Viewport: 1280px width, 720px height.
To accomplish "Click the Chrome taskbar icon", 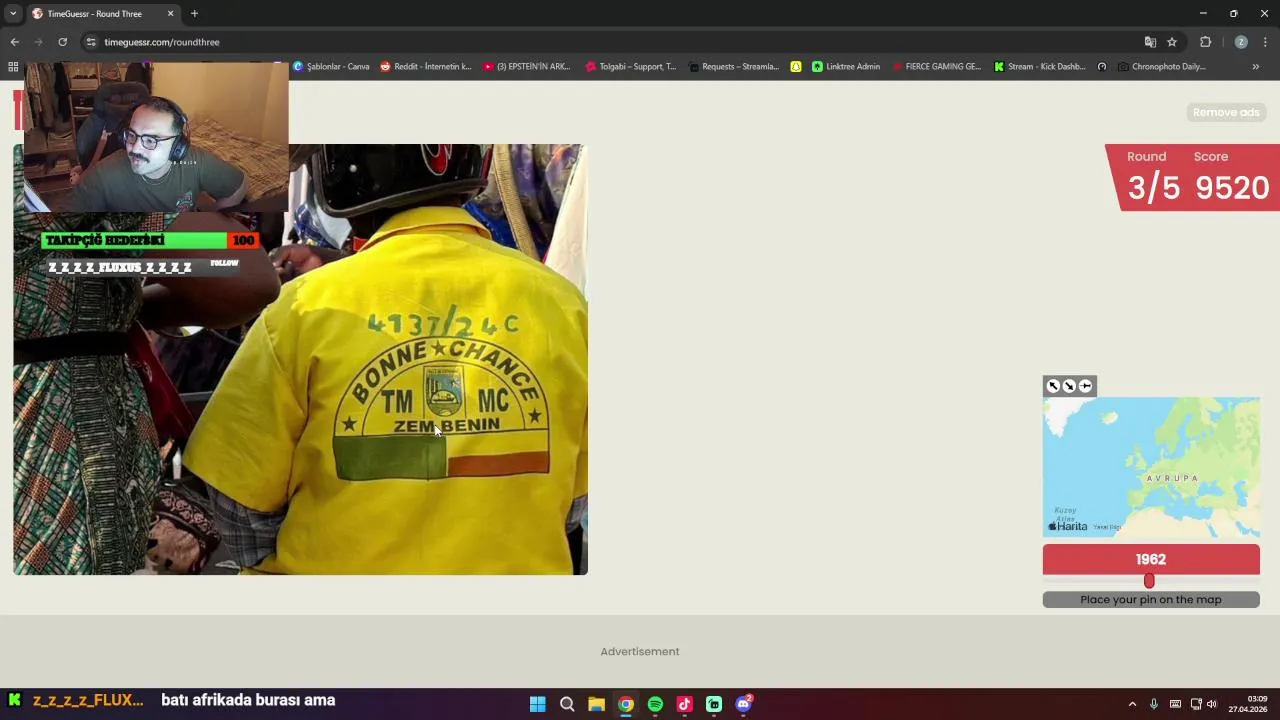I will tap(625, 704).
